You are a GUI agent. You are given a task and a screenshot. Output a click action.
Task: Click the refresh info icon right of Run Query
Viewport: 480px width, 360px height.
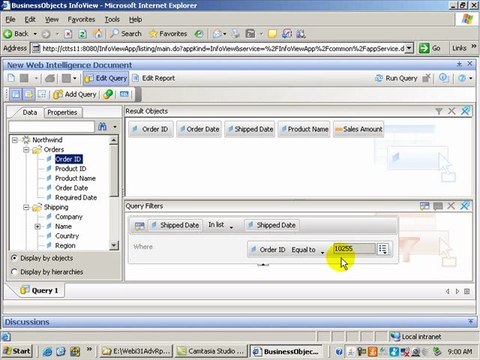click(x=443, y=78)
